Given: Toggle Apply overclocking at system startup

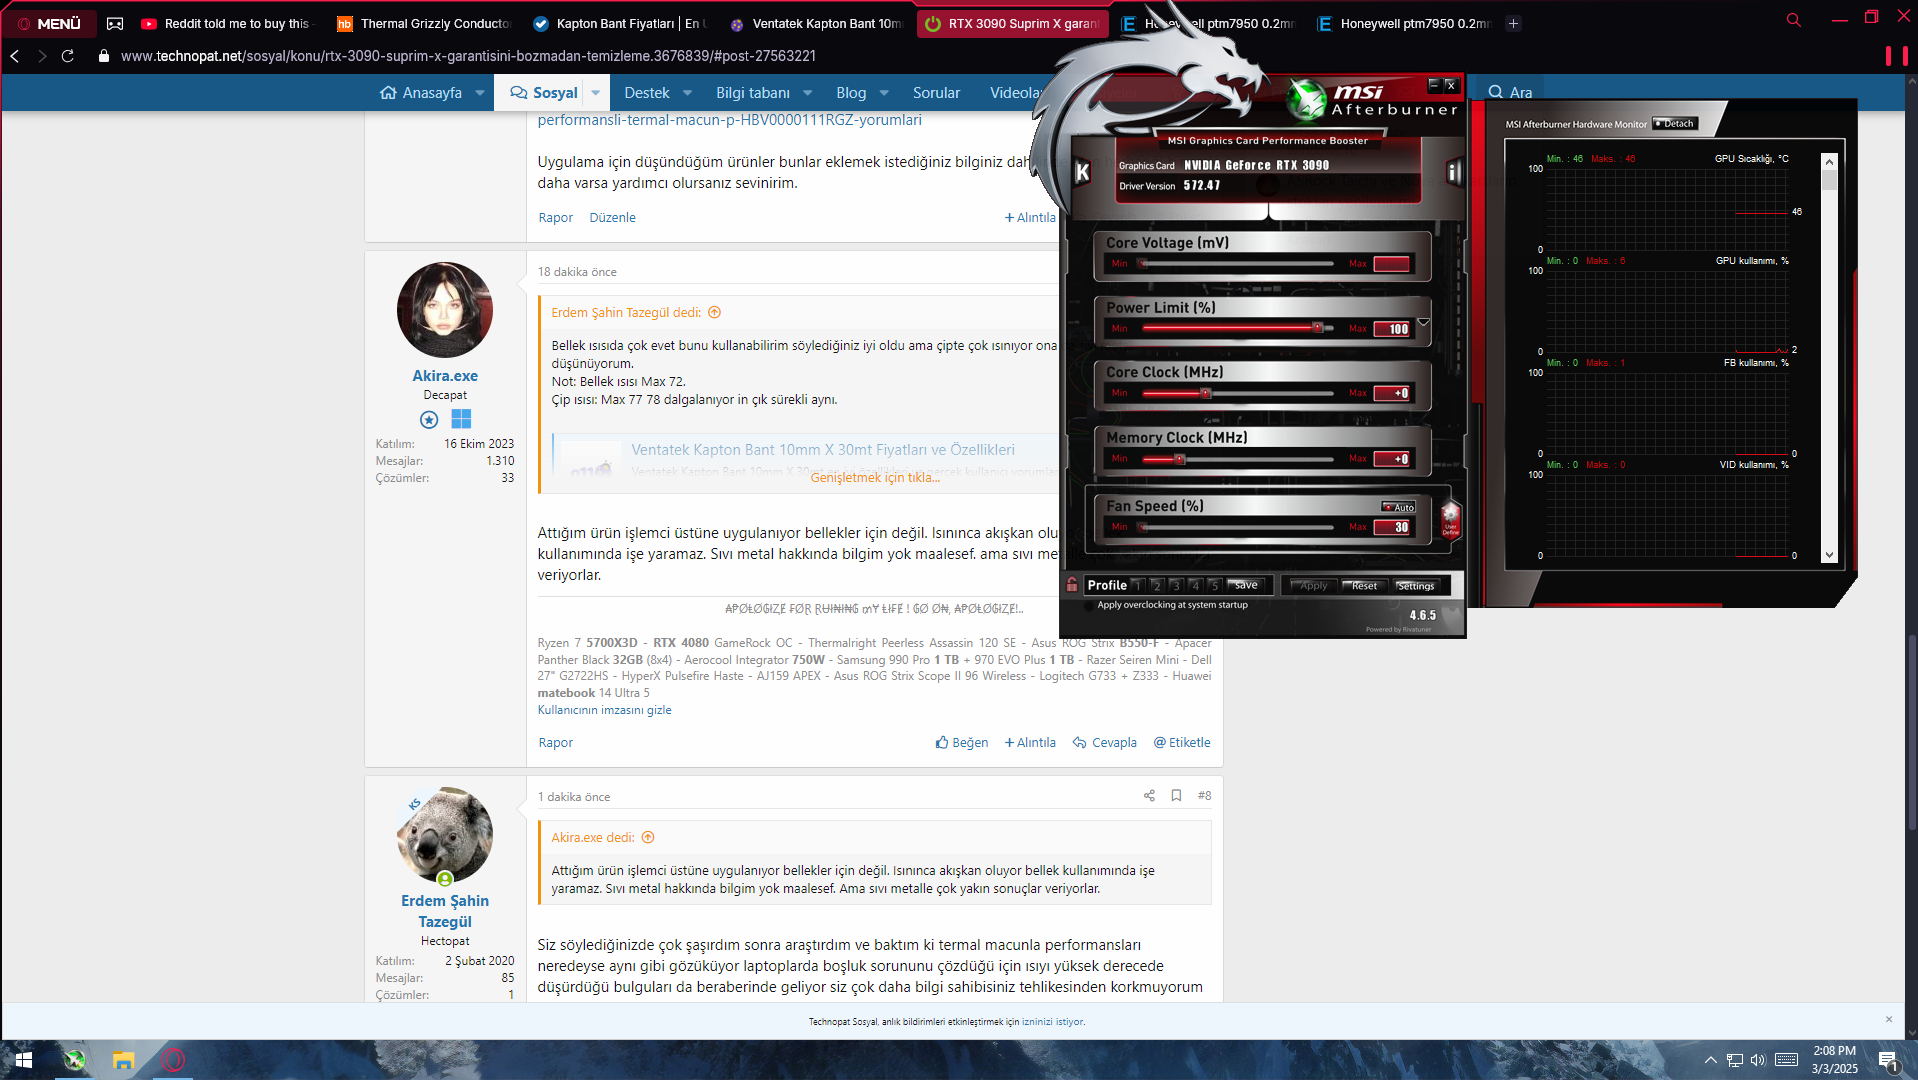Looking at the screenshot, I should tap(1089, 605).
